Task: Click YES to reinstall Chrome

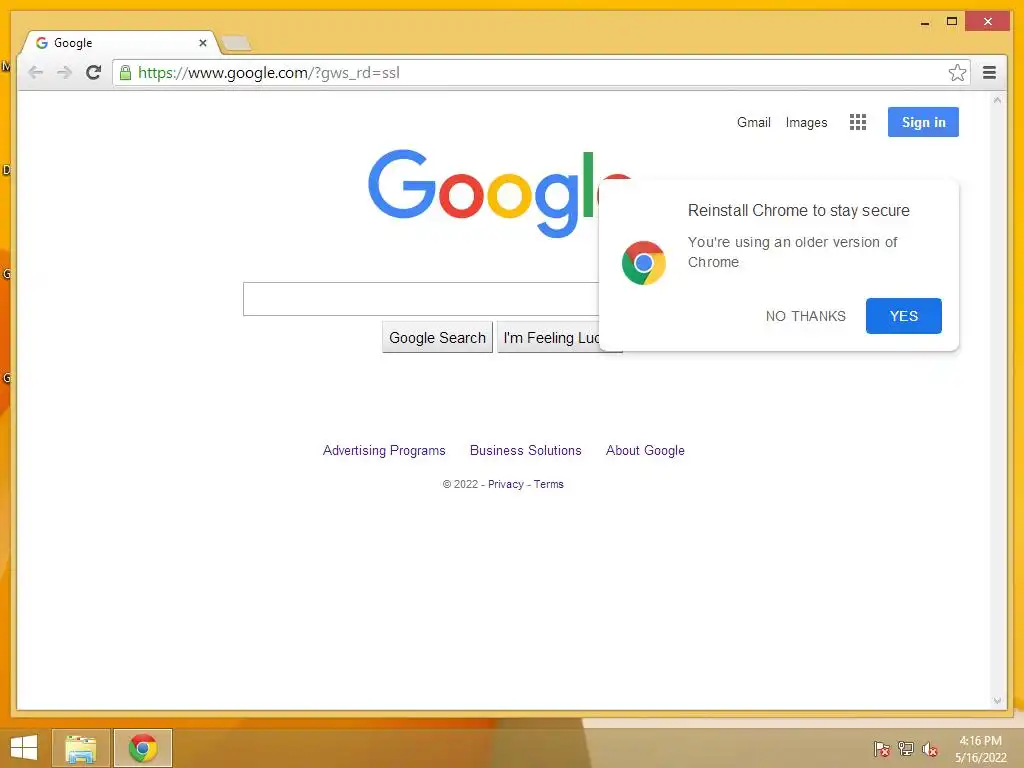Action: 904,316
